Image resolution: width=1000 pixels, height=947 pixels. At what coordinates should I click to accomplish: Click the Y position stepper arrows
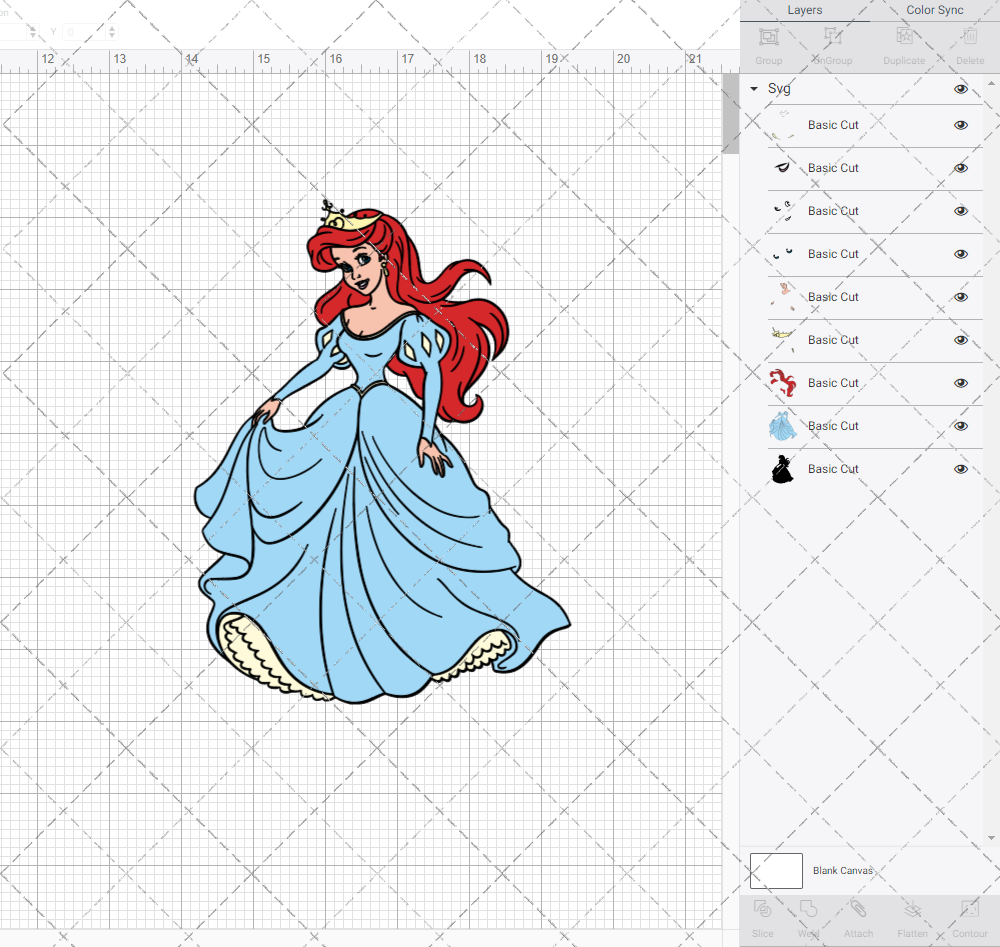pyautogui.click(x=112, y=31)
